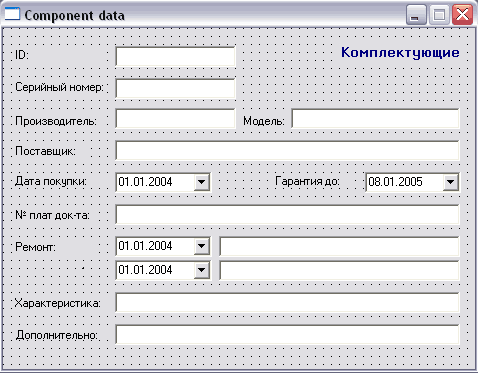This screenshot has height=373, width=478.
Task: Click the № плат док-та input field
Action: pos(288,214)
